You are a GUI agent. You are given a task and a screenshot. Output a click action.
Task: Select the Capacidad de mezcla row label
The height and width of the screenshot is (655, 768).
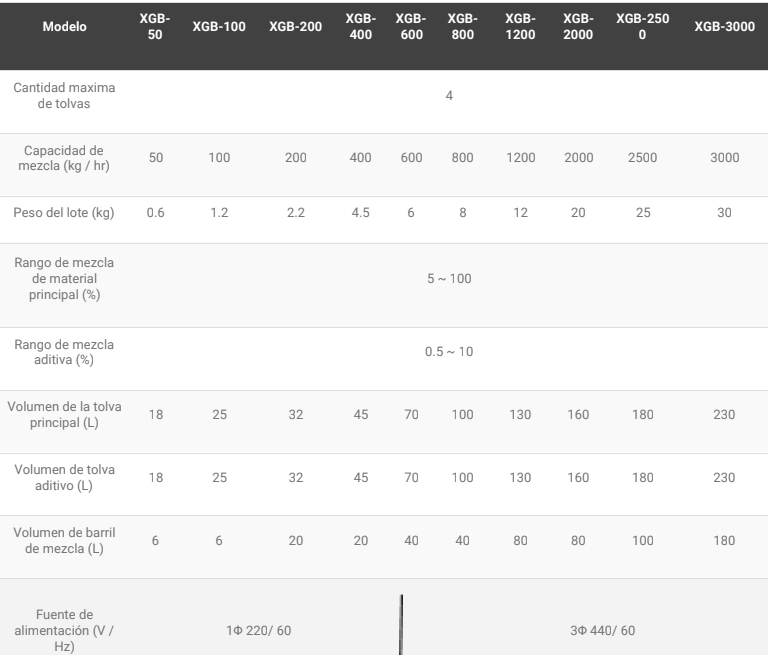64,158
